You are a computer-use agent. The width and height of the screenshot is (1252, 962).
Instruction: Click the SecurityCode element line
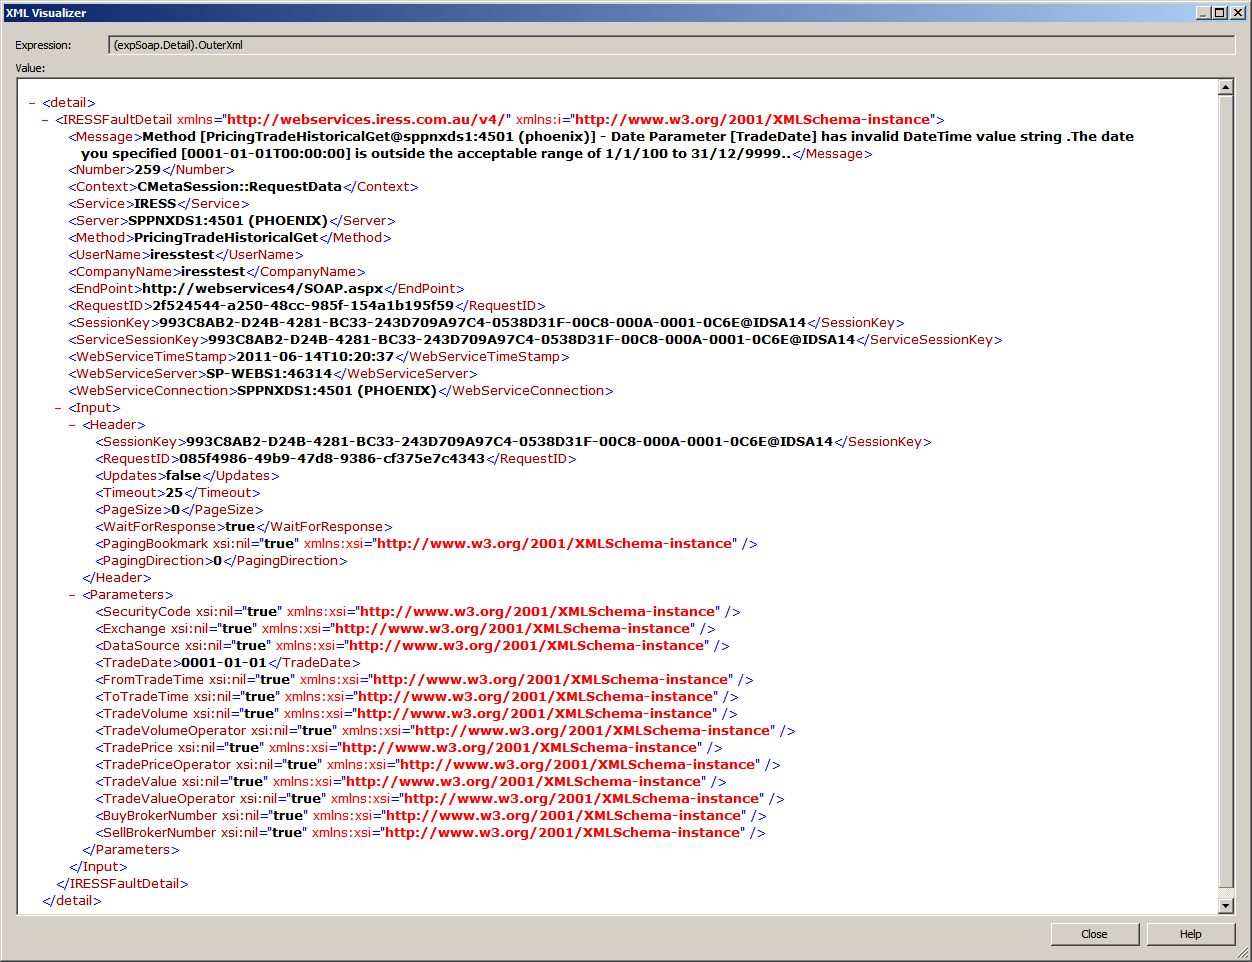click(418, 612)
